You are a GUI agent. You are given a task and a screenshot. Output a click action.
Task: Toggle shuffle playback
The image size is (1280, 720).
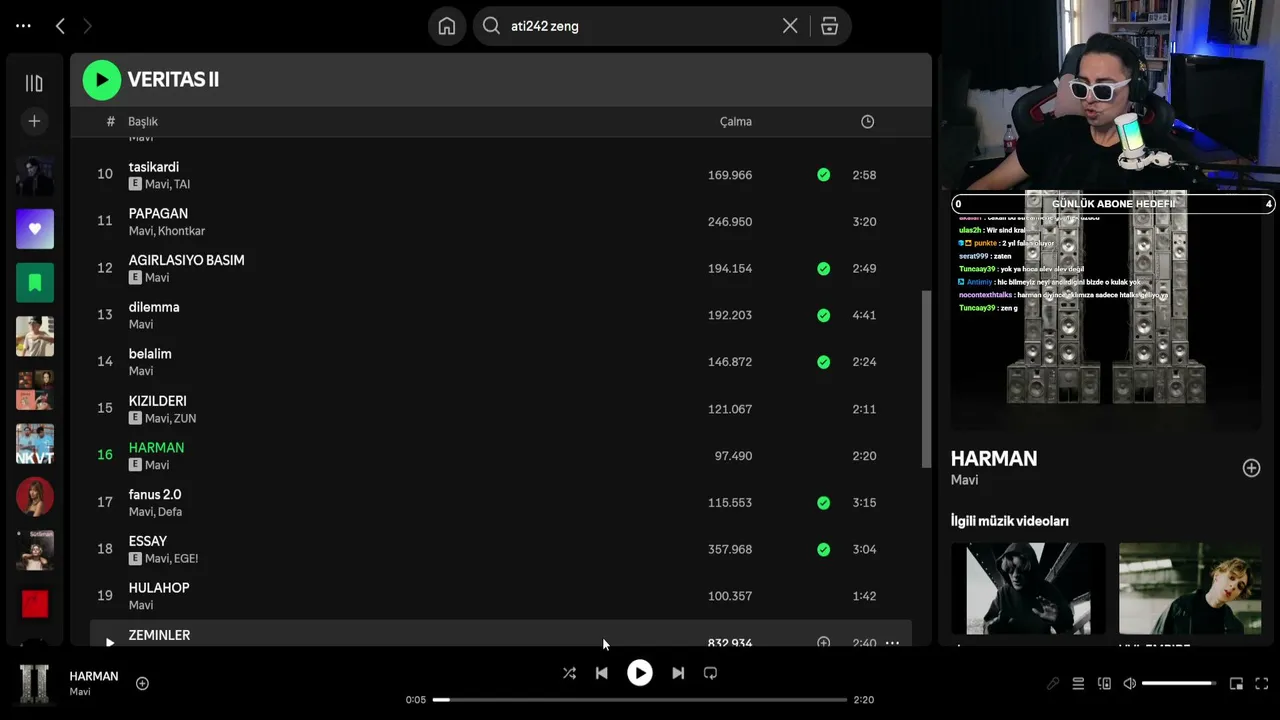pos(569,673)
